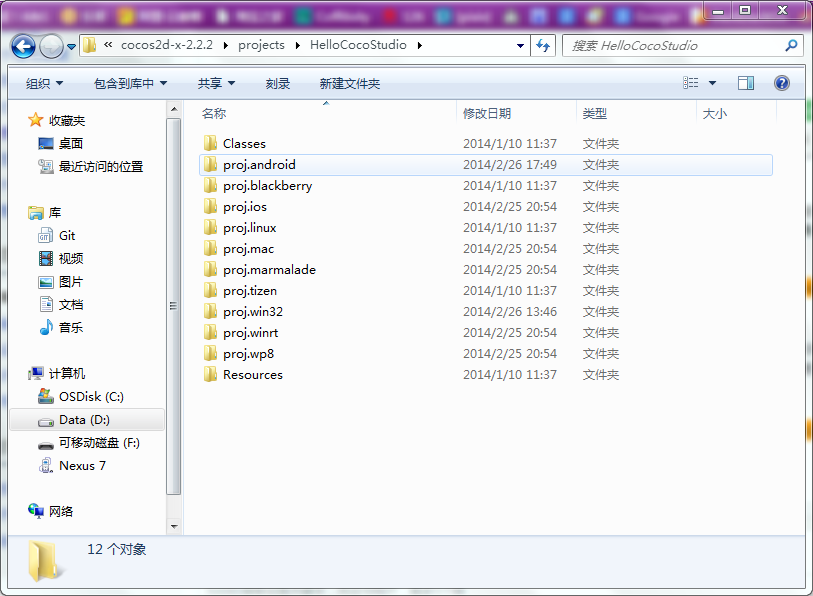
Task: Toggle the preview pane icon
Action: (x=745, y=82)
